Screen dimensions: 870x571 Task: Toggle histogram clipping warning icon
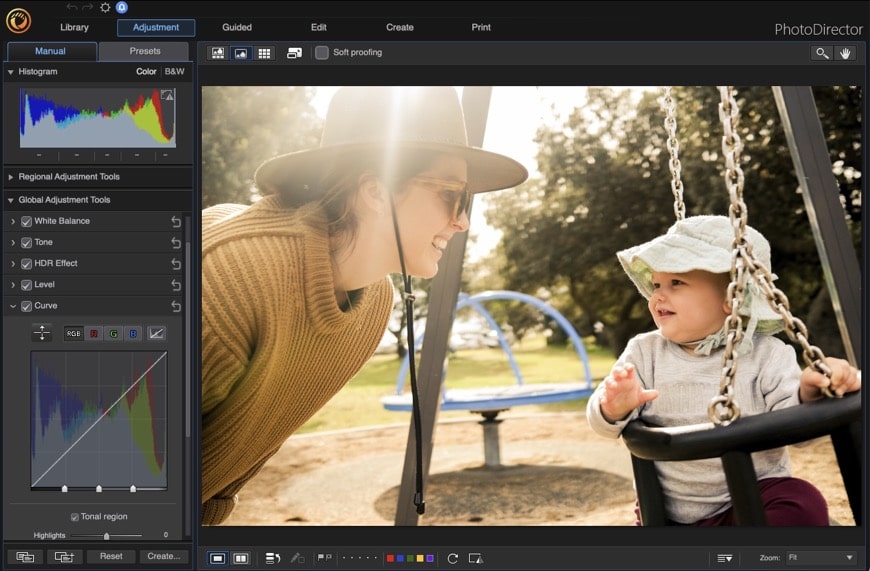click(x=167, y=95)
